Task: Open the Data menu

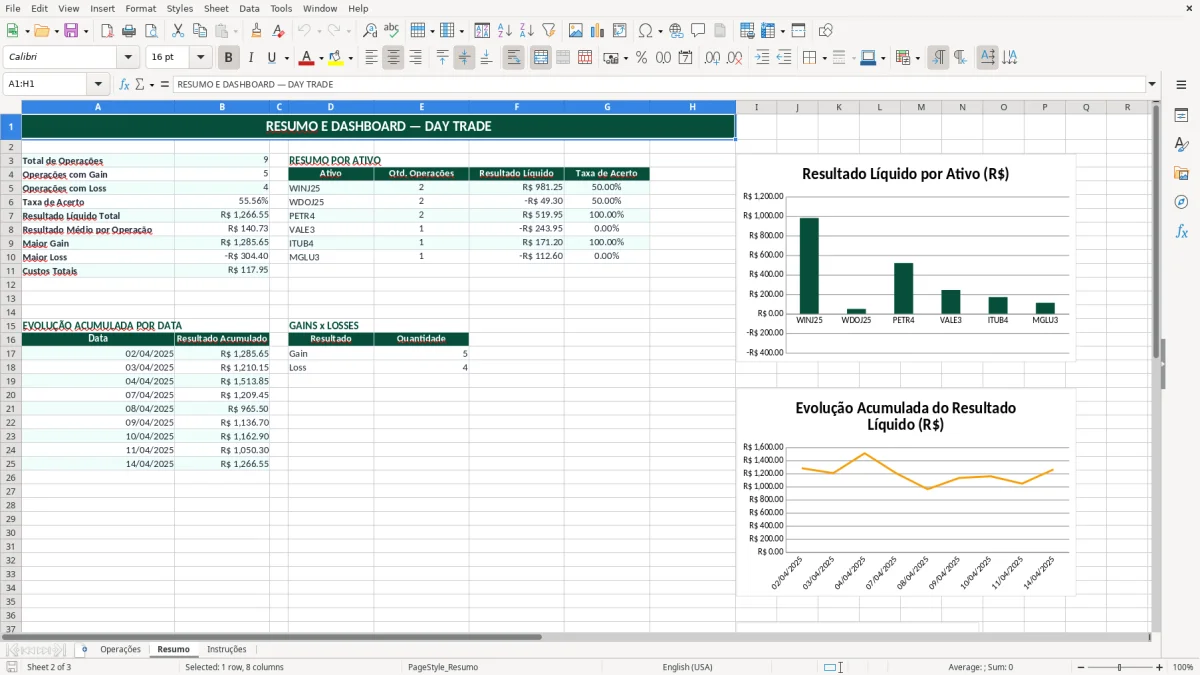Action: pos(249,8)
